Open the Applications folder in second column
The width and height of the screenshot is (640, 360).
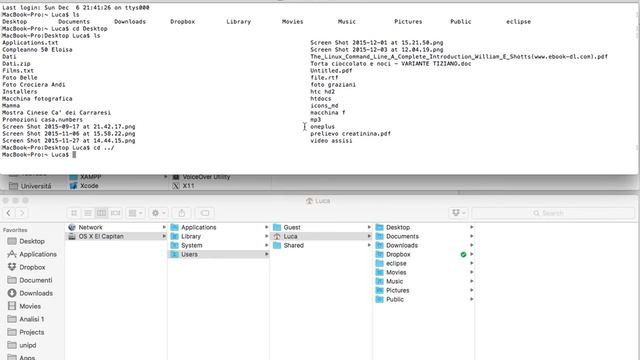click(x=219, y=227)
